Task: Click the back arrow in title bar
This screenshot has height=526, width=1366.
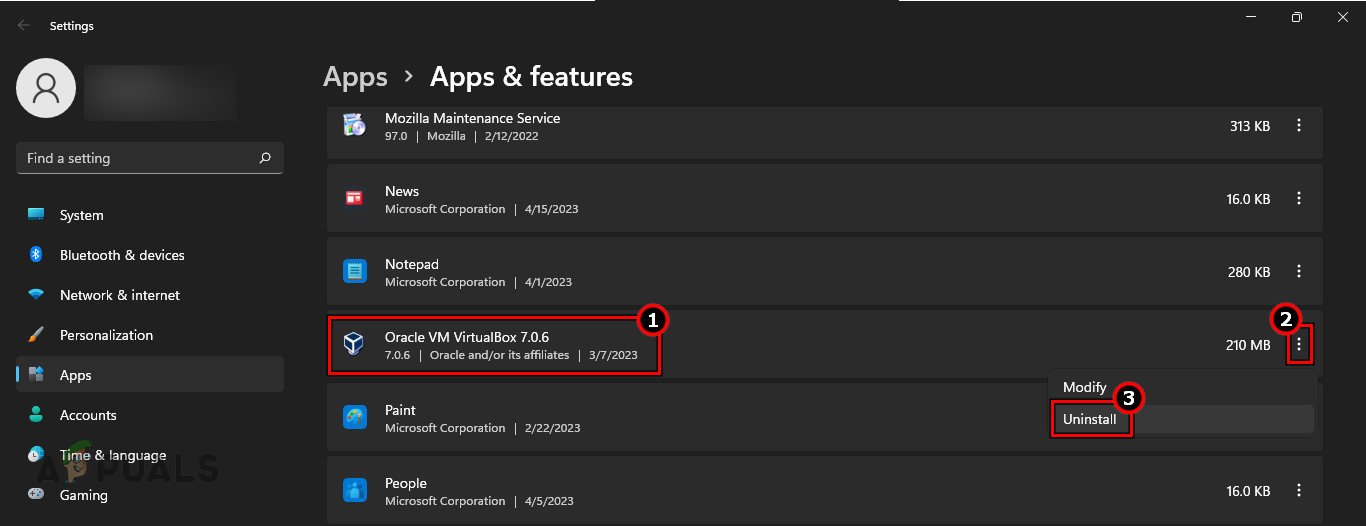Action: 24,26
